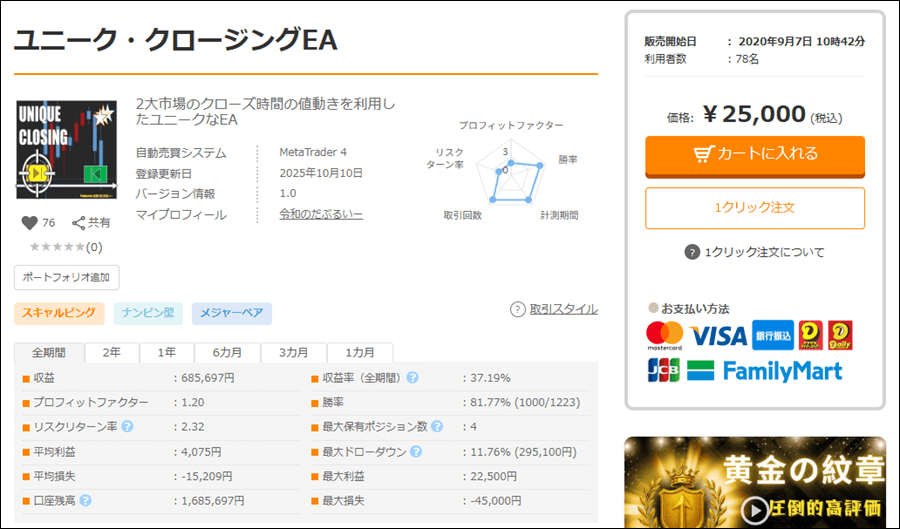Click the help icon beside 口座残高
The width and height of the screenshot is (900, 529).
click(x=85, y=501)
